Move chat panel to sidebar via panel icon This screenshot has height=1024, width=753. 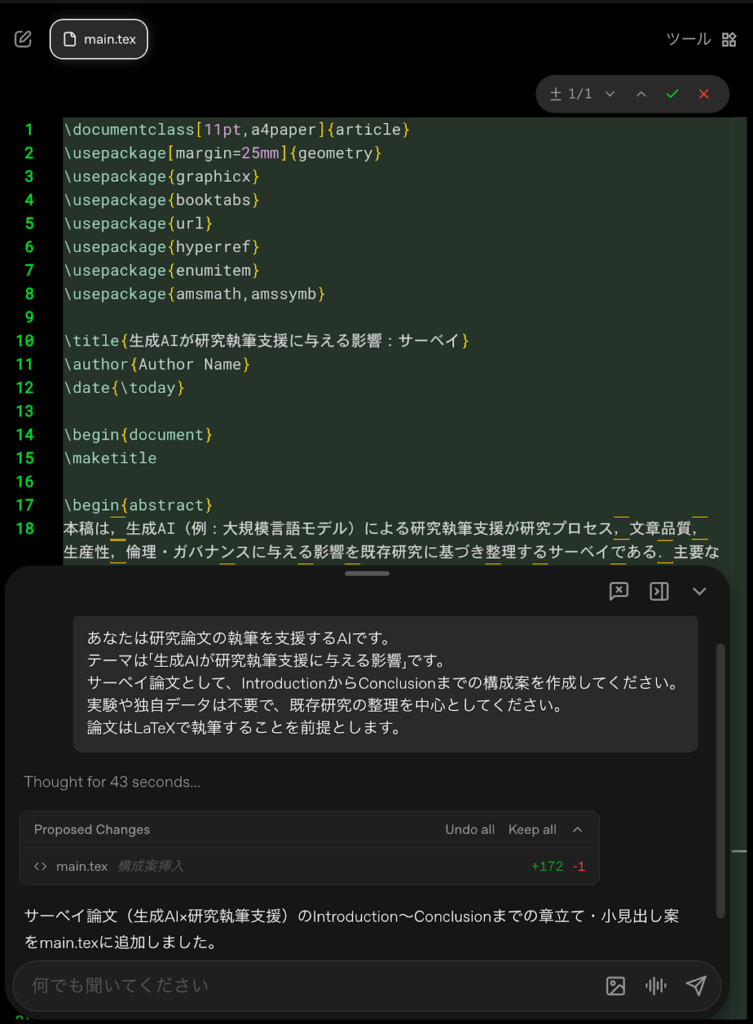point(658,591)
